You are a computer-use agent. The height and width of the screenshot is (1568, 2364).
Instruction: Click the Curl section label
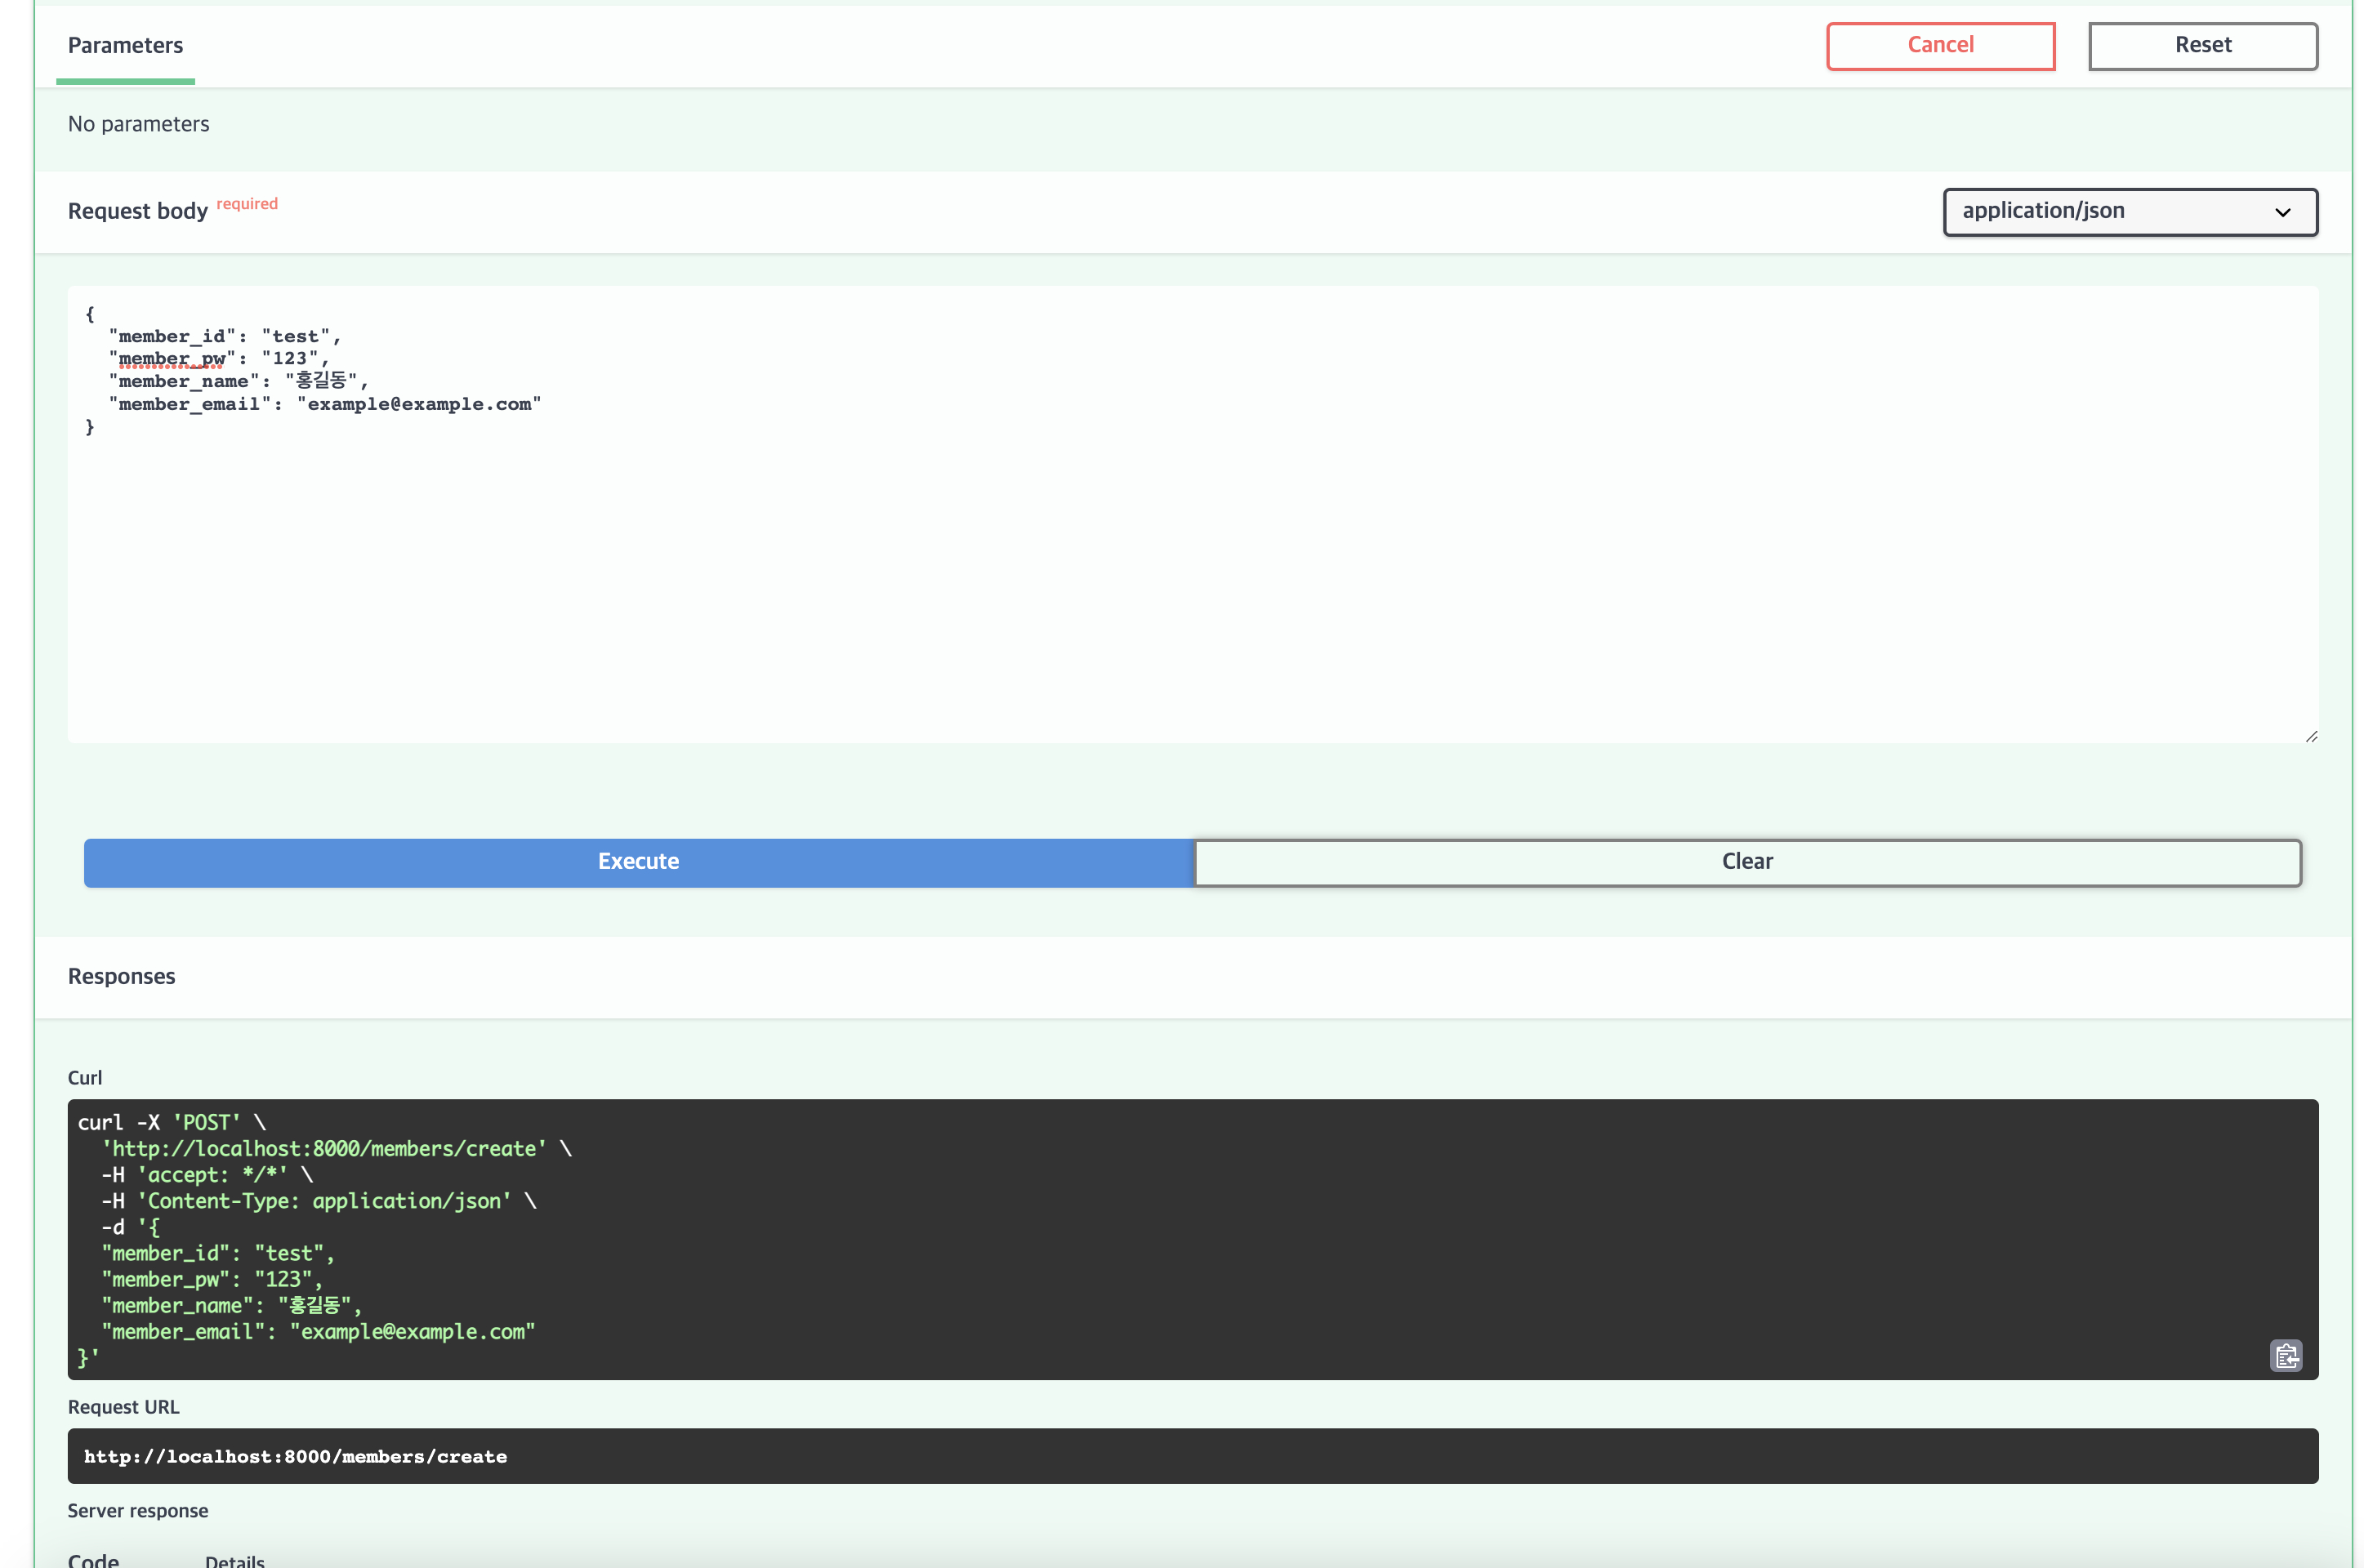(x=84, y=1077)
